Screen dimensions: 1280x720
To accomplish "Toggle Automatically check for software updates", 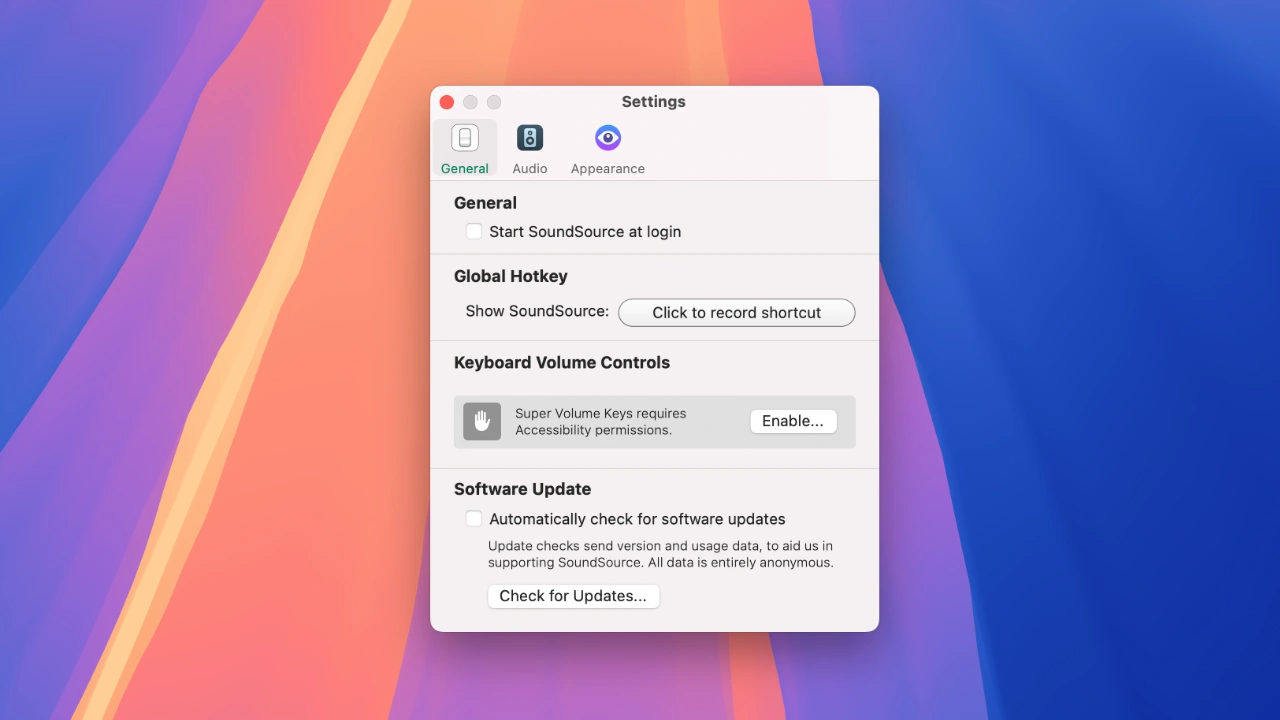I will click(x=474, y=519).
